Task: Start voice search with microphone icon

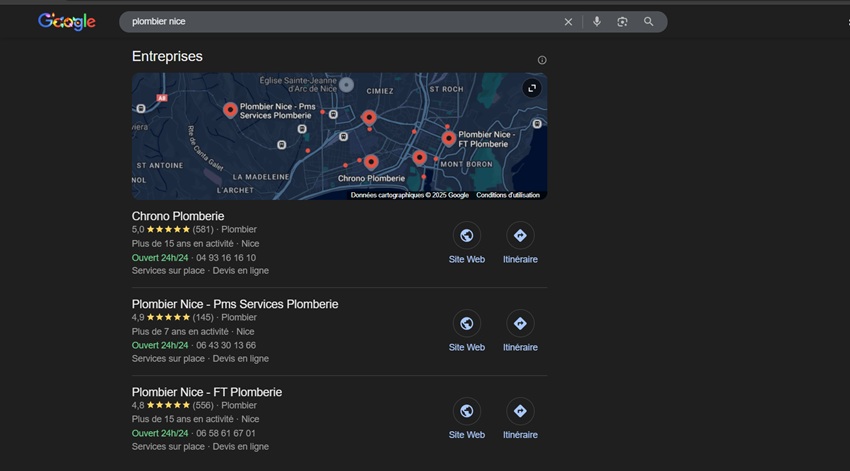Action: pyautogui.click(x=597, y=21)
